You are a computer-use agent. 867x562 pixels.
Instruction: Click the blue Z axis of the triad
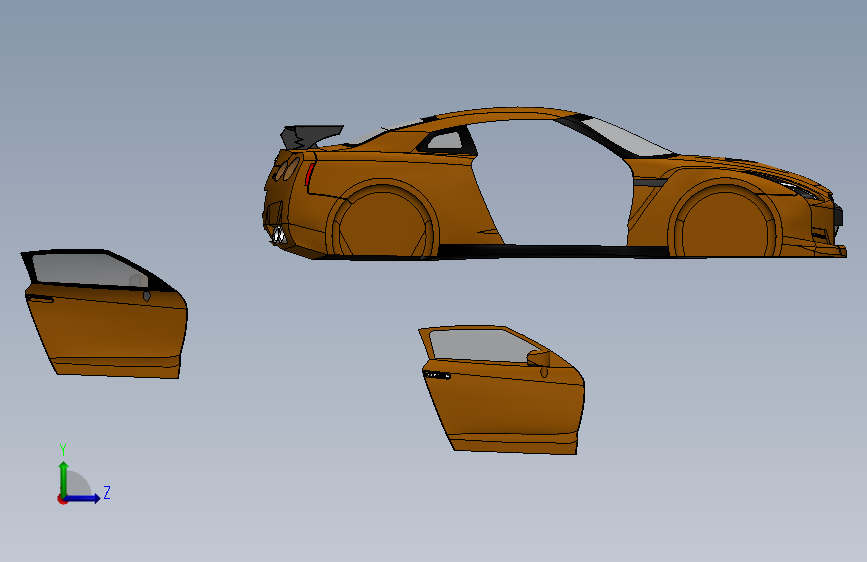pyautogui.click(x=83, y=498)
